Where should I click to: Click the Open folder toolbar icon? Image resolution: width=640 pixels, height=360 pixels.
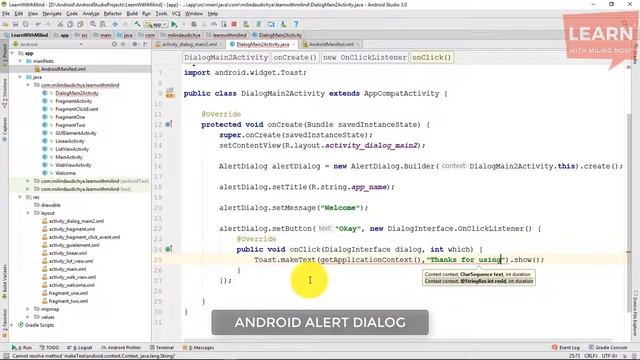pyautogui.click(x=6, y=24)
